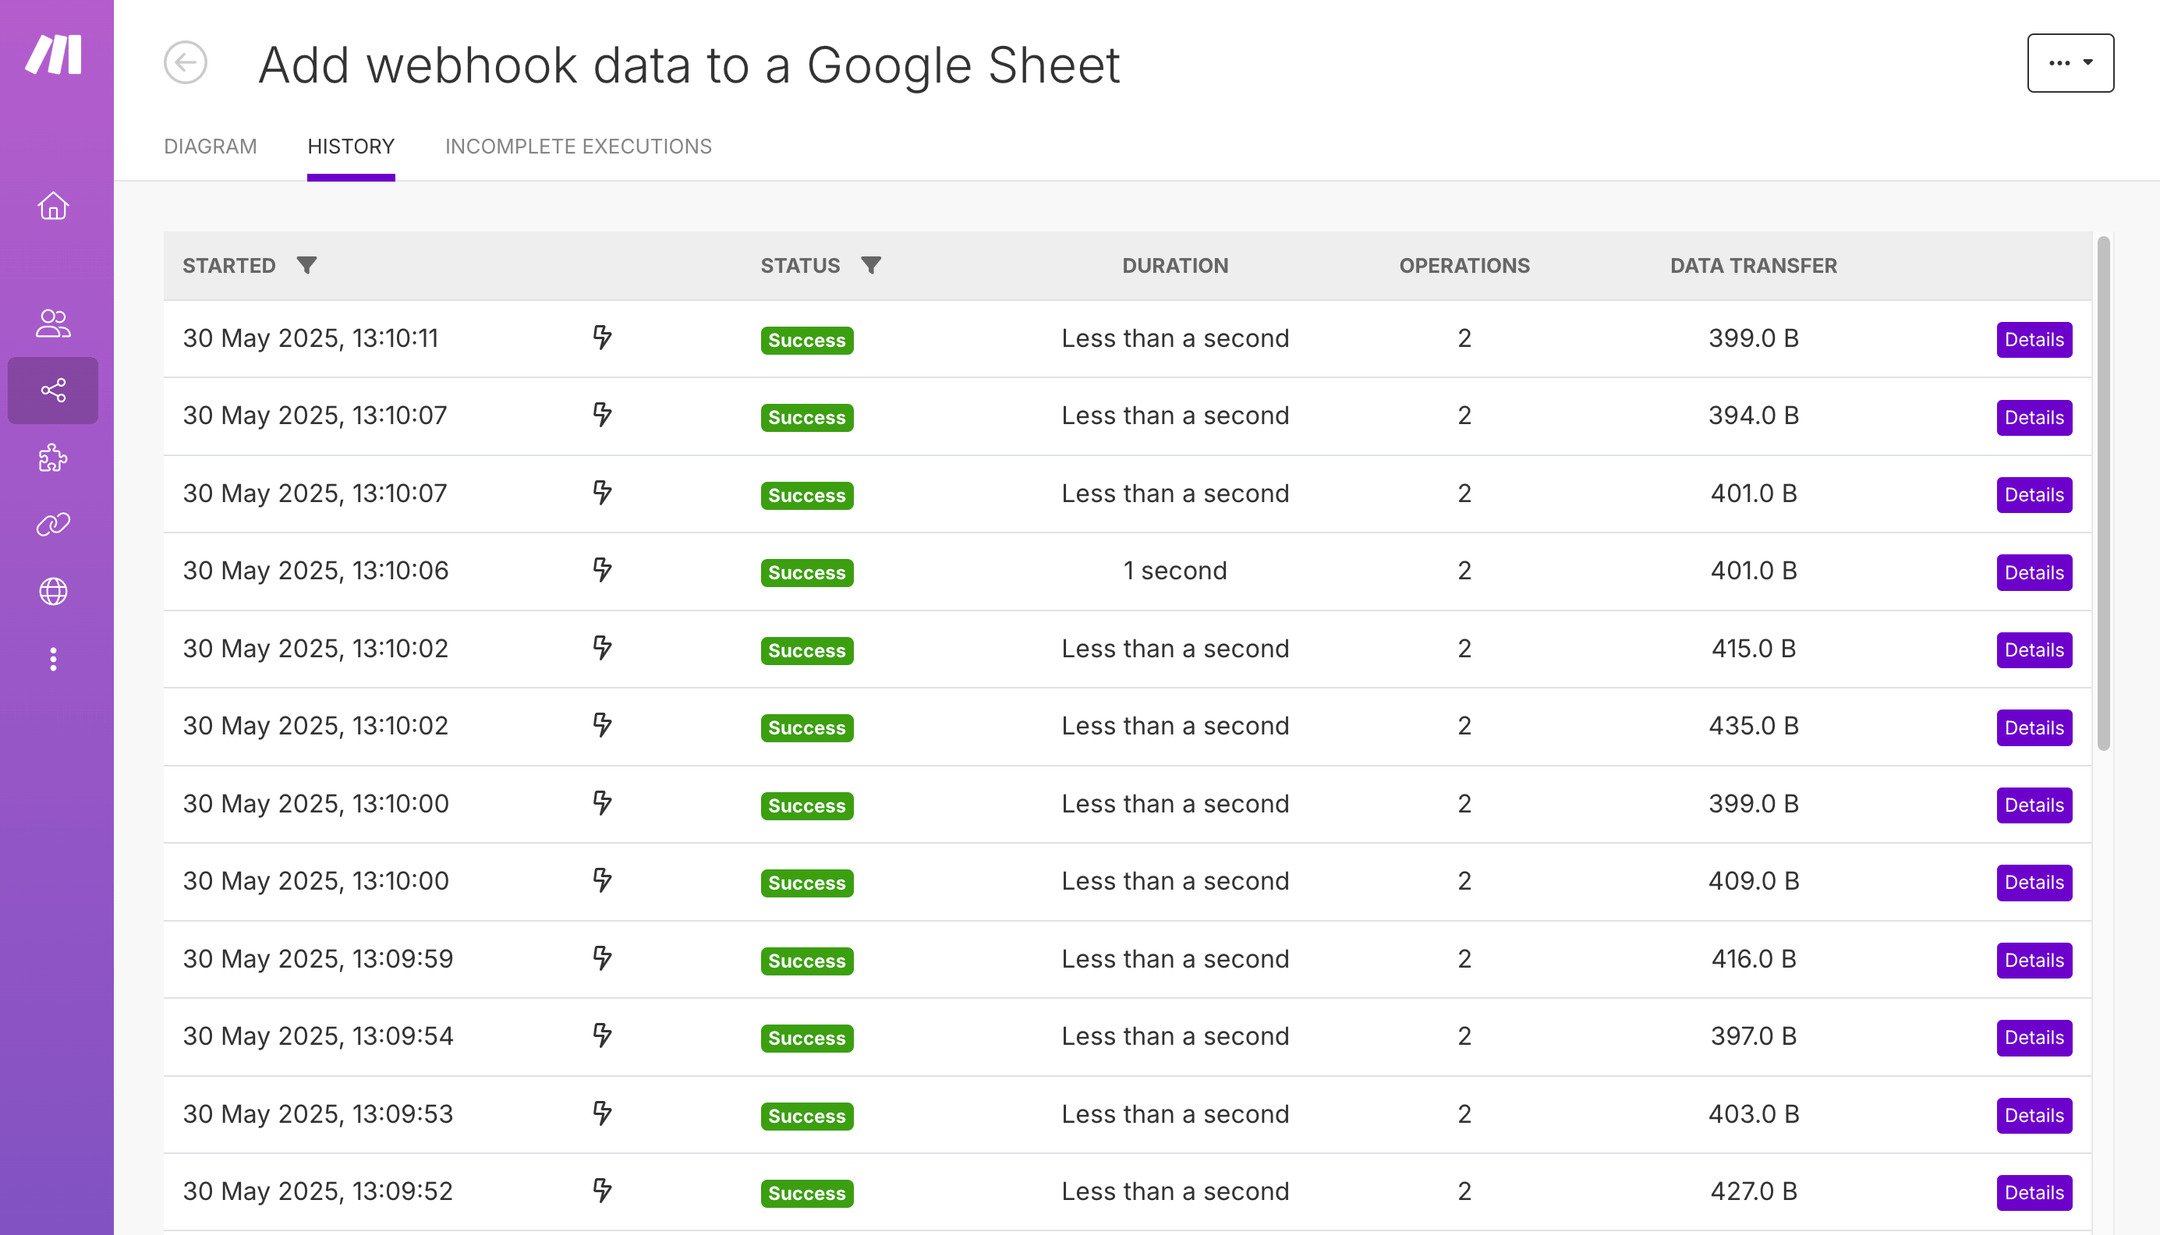The width and height of the screenshot is (2160, 1235).
Task: Click the back arrow beside the scenario title
Action: 185,63
